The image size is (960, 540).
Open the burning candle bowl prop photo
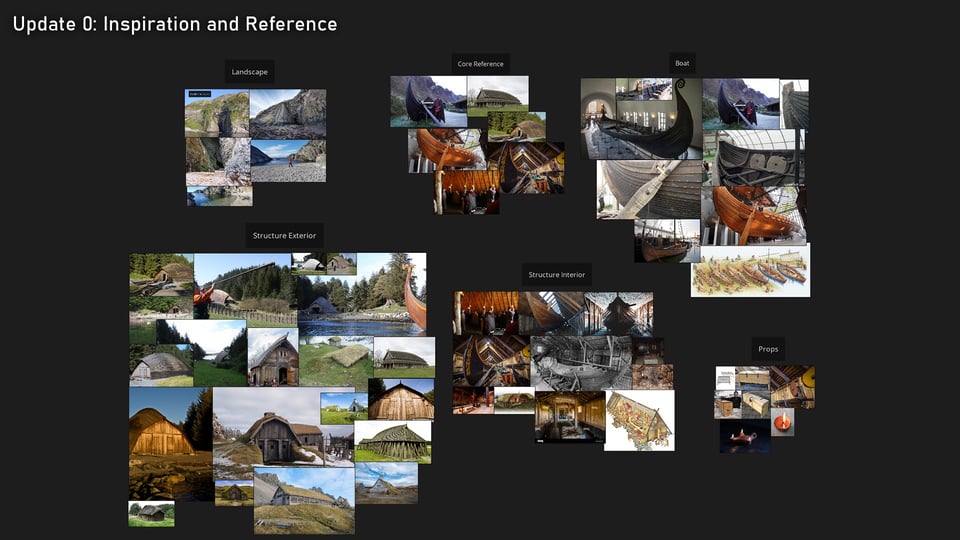pos(782,422)
